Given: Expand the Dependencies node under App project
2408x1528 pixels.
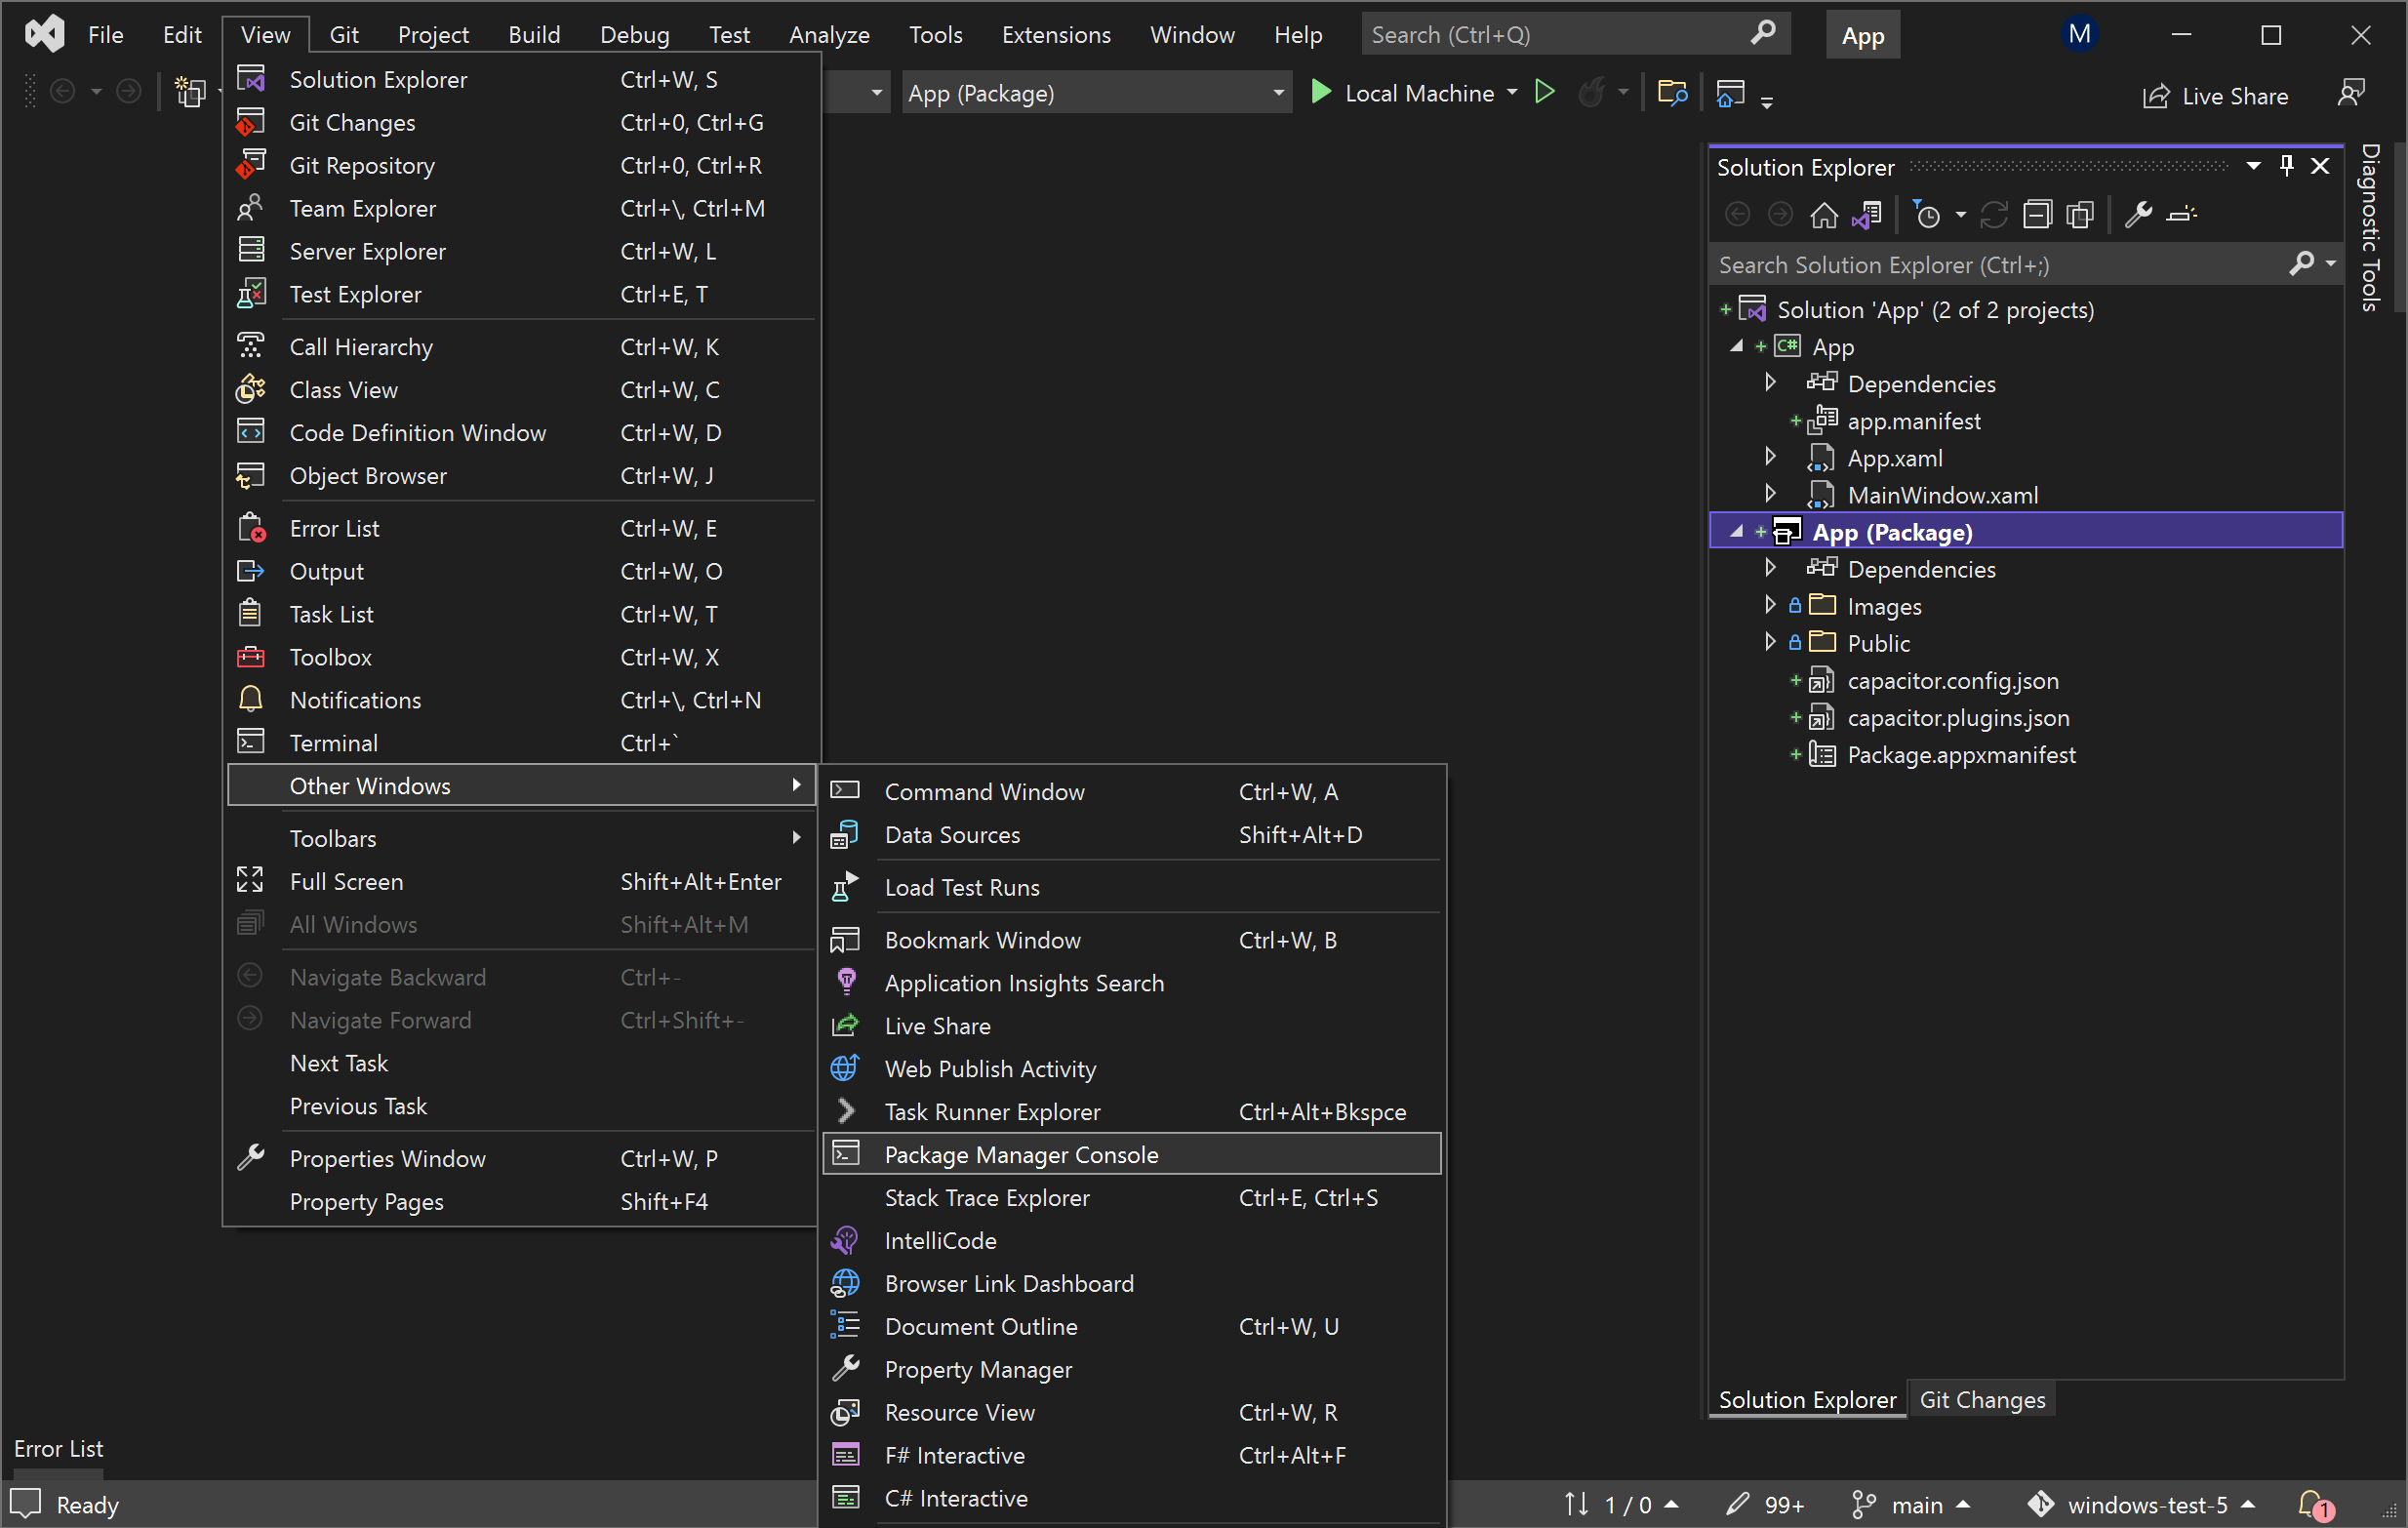Looking at the screenshot, I should (1768, 382).
